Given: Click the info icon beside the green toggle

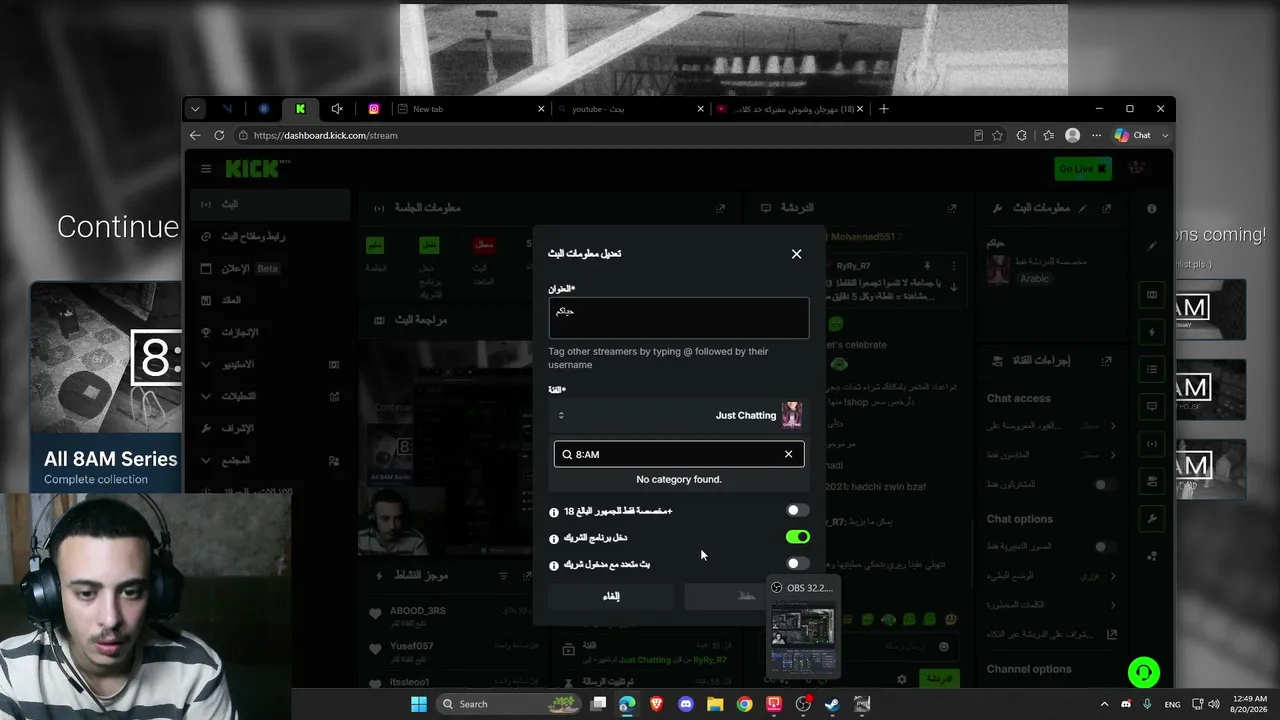Looking at the screenshot, I should coord(554,539).
